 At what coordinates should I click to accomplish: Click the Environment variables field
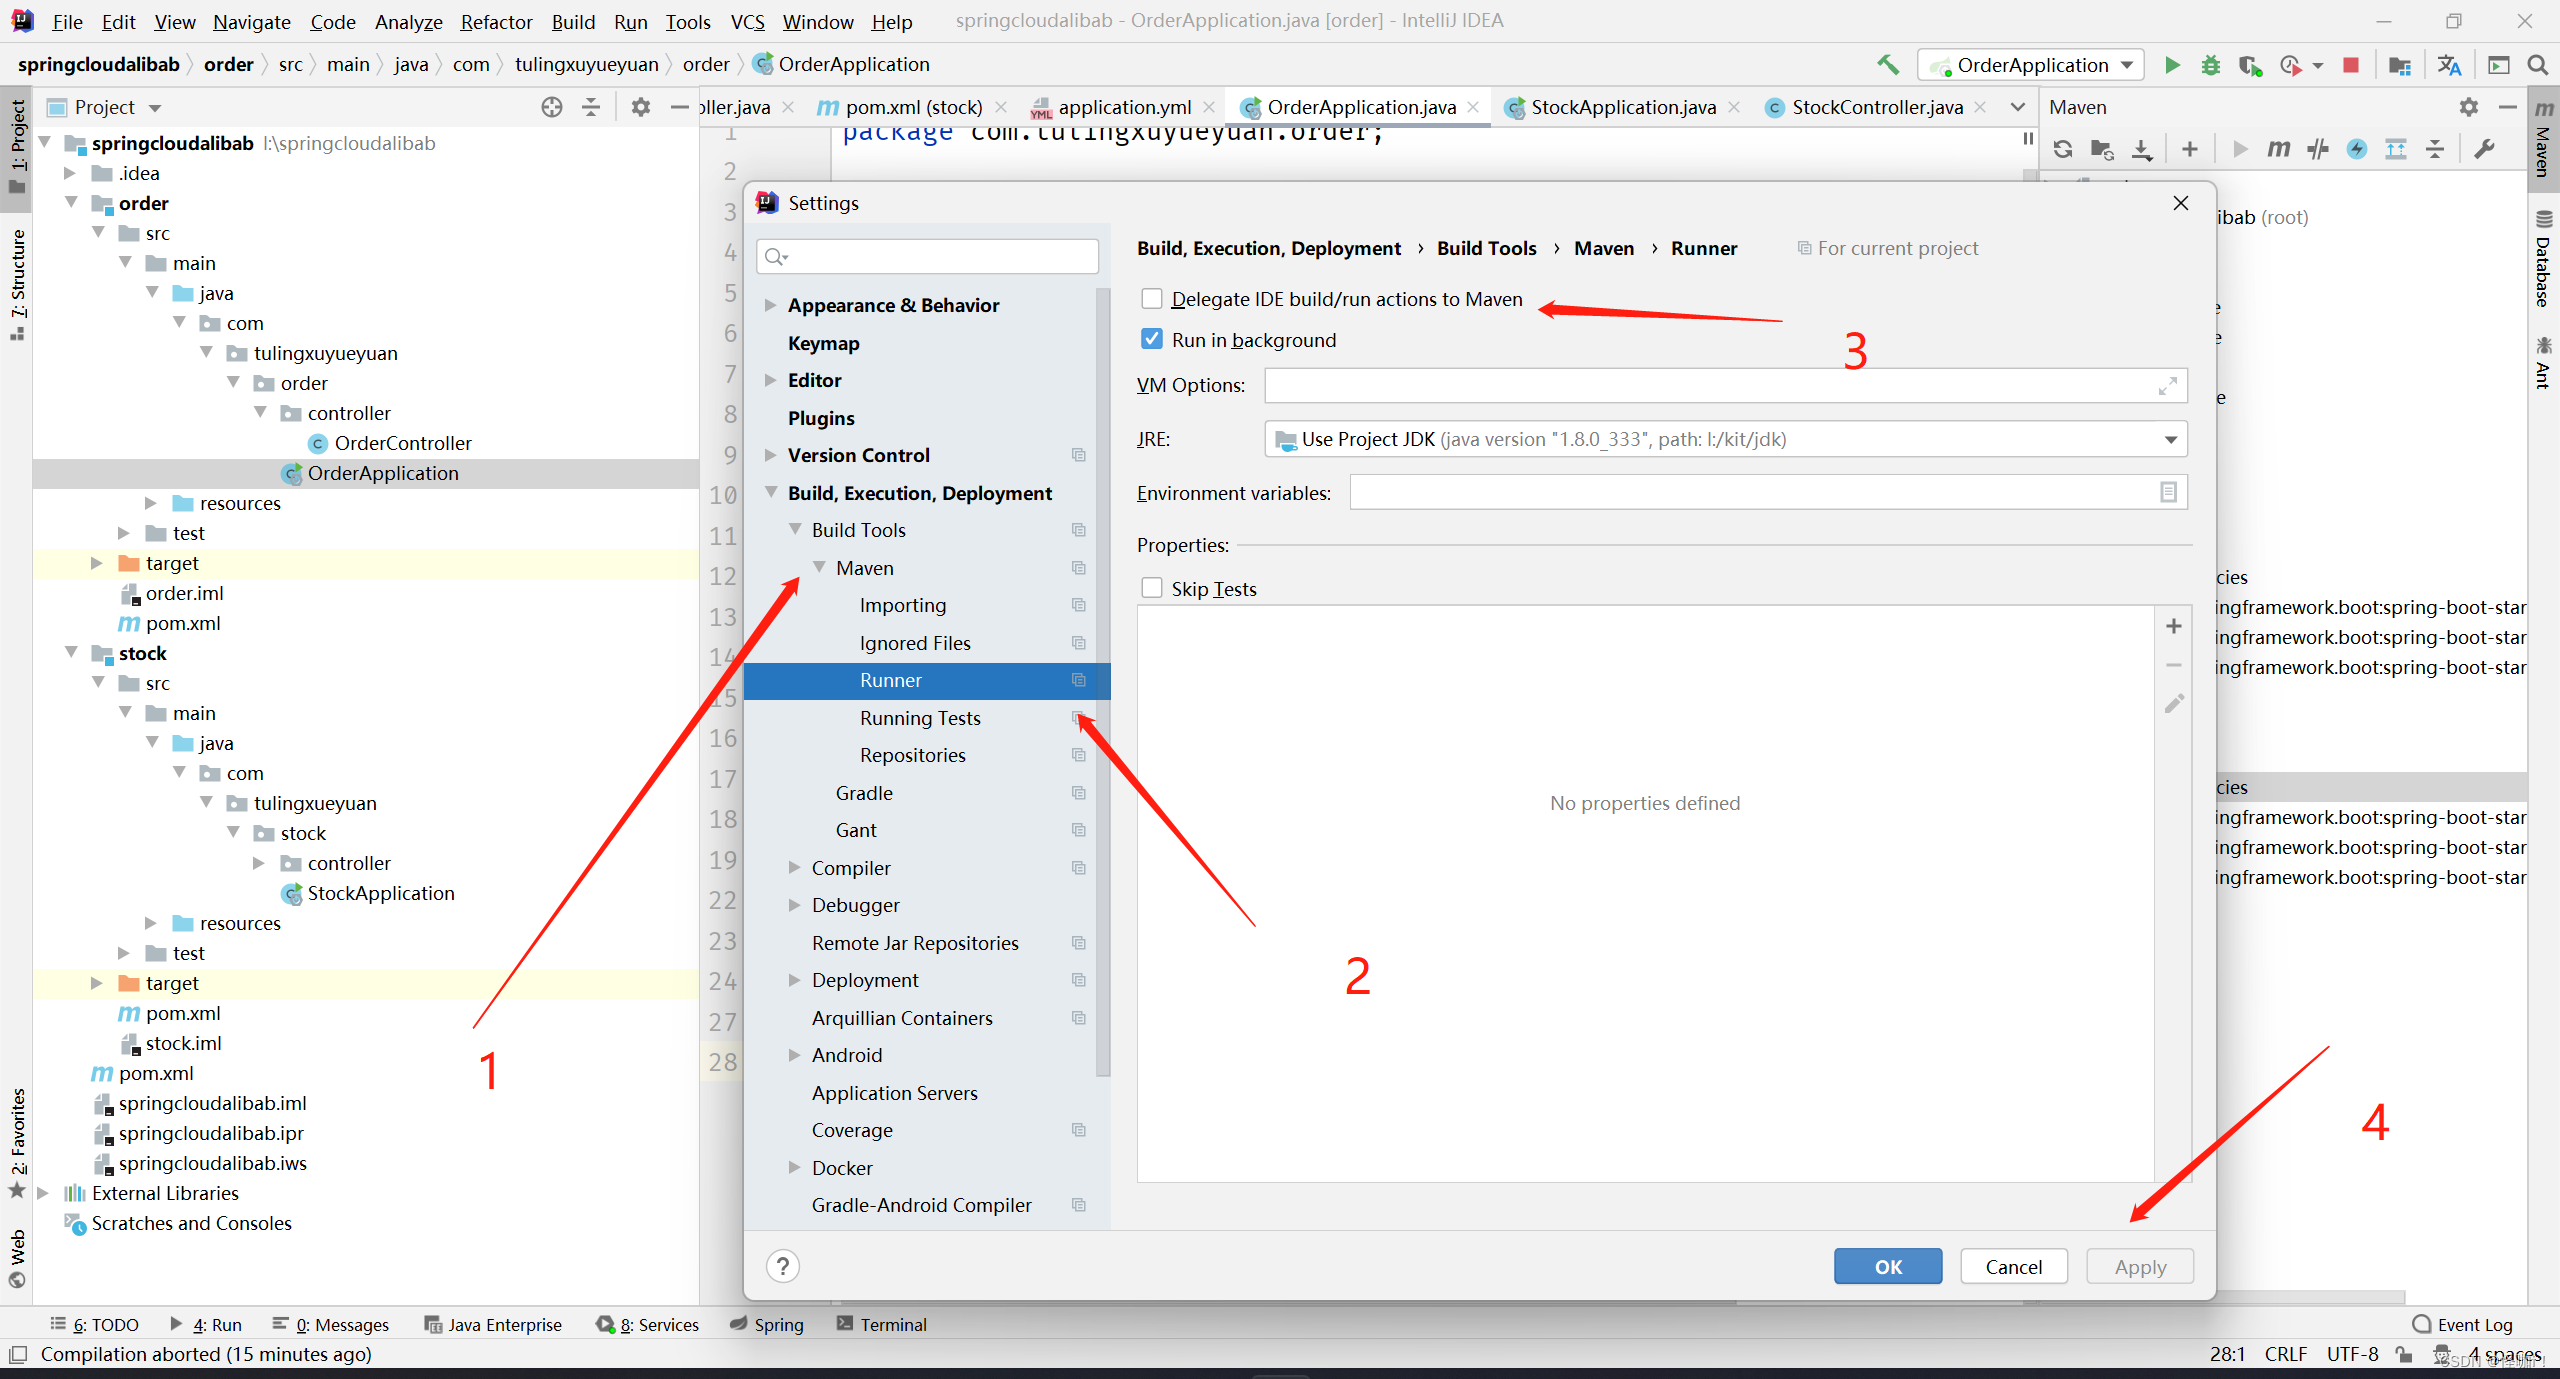click(x=1768, y=492)
